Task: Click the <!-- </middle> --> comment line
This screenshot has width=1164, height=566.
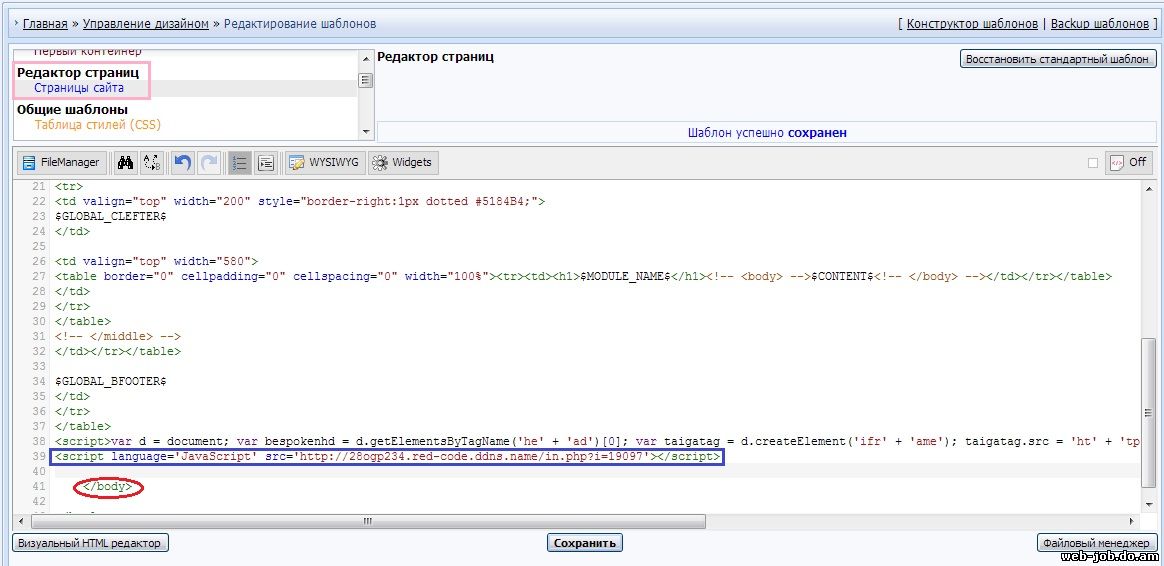Action: coord(117,336)
